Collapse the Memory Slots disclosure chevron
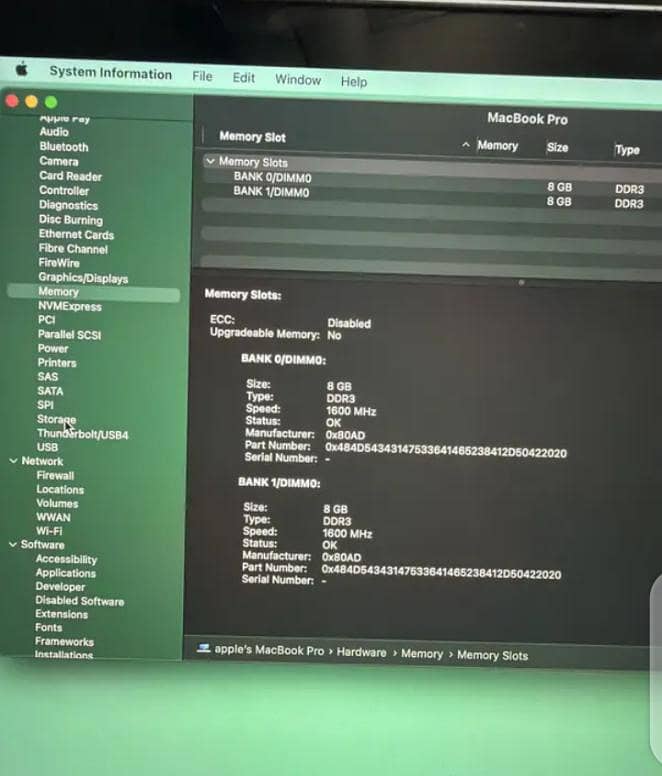Viewport: 662px width, 776px height. (x=211, y=161)
